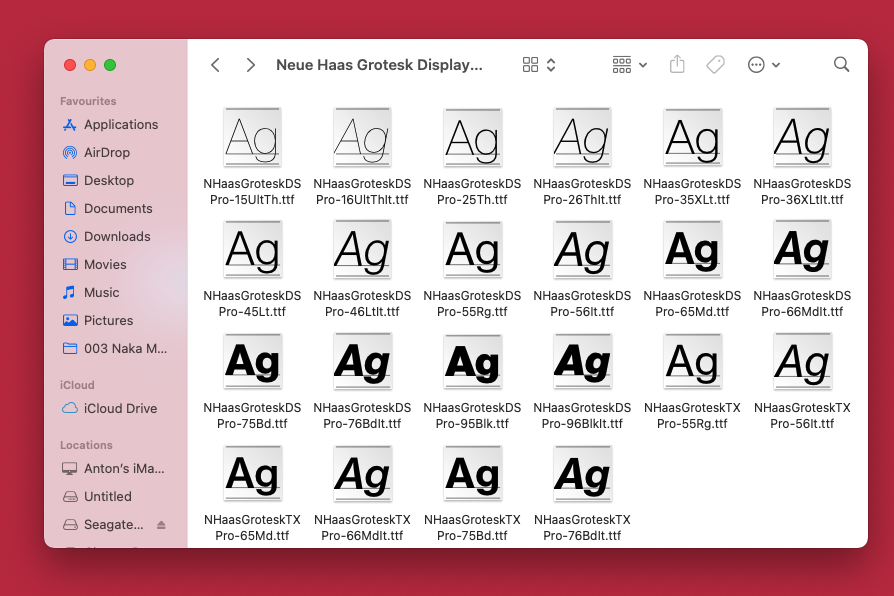This screenshot has width=894, height=596.
Task: Select the Seagate... drive
Action: click(103, 524)
